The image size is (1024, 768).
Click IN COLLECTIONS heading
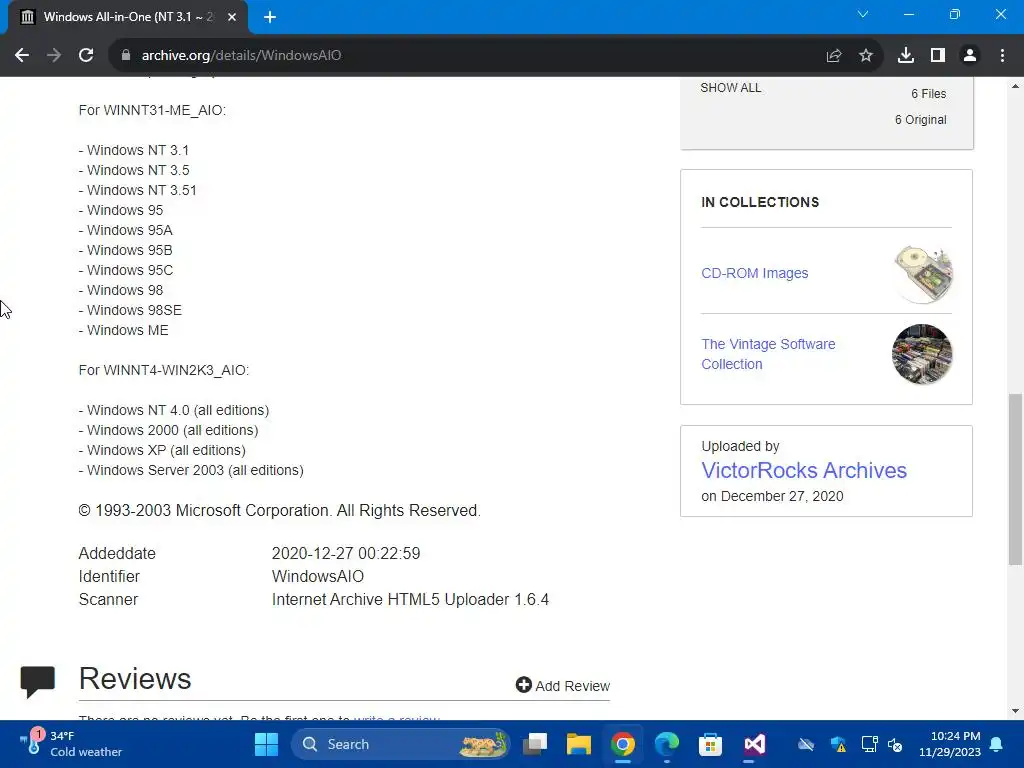[x=760, y=202]
